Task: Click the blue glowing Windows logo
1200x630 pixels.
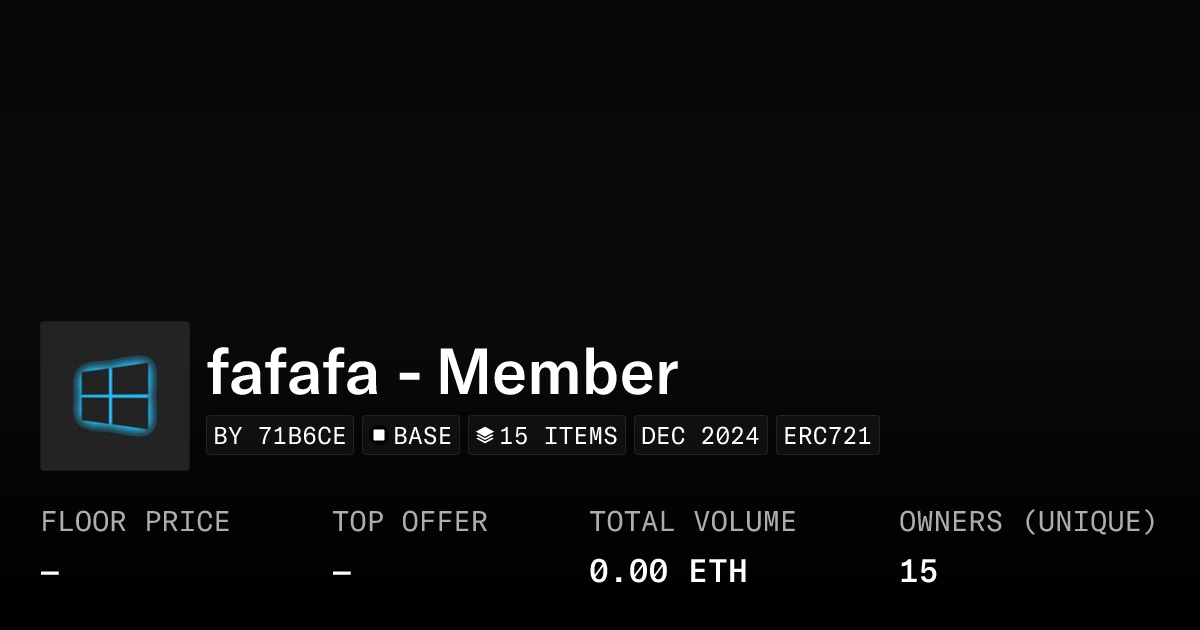Action: (115, 395)
